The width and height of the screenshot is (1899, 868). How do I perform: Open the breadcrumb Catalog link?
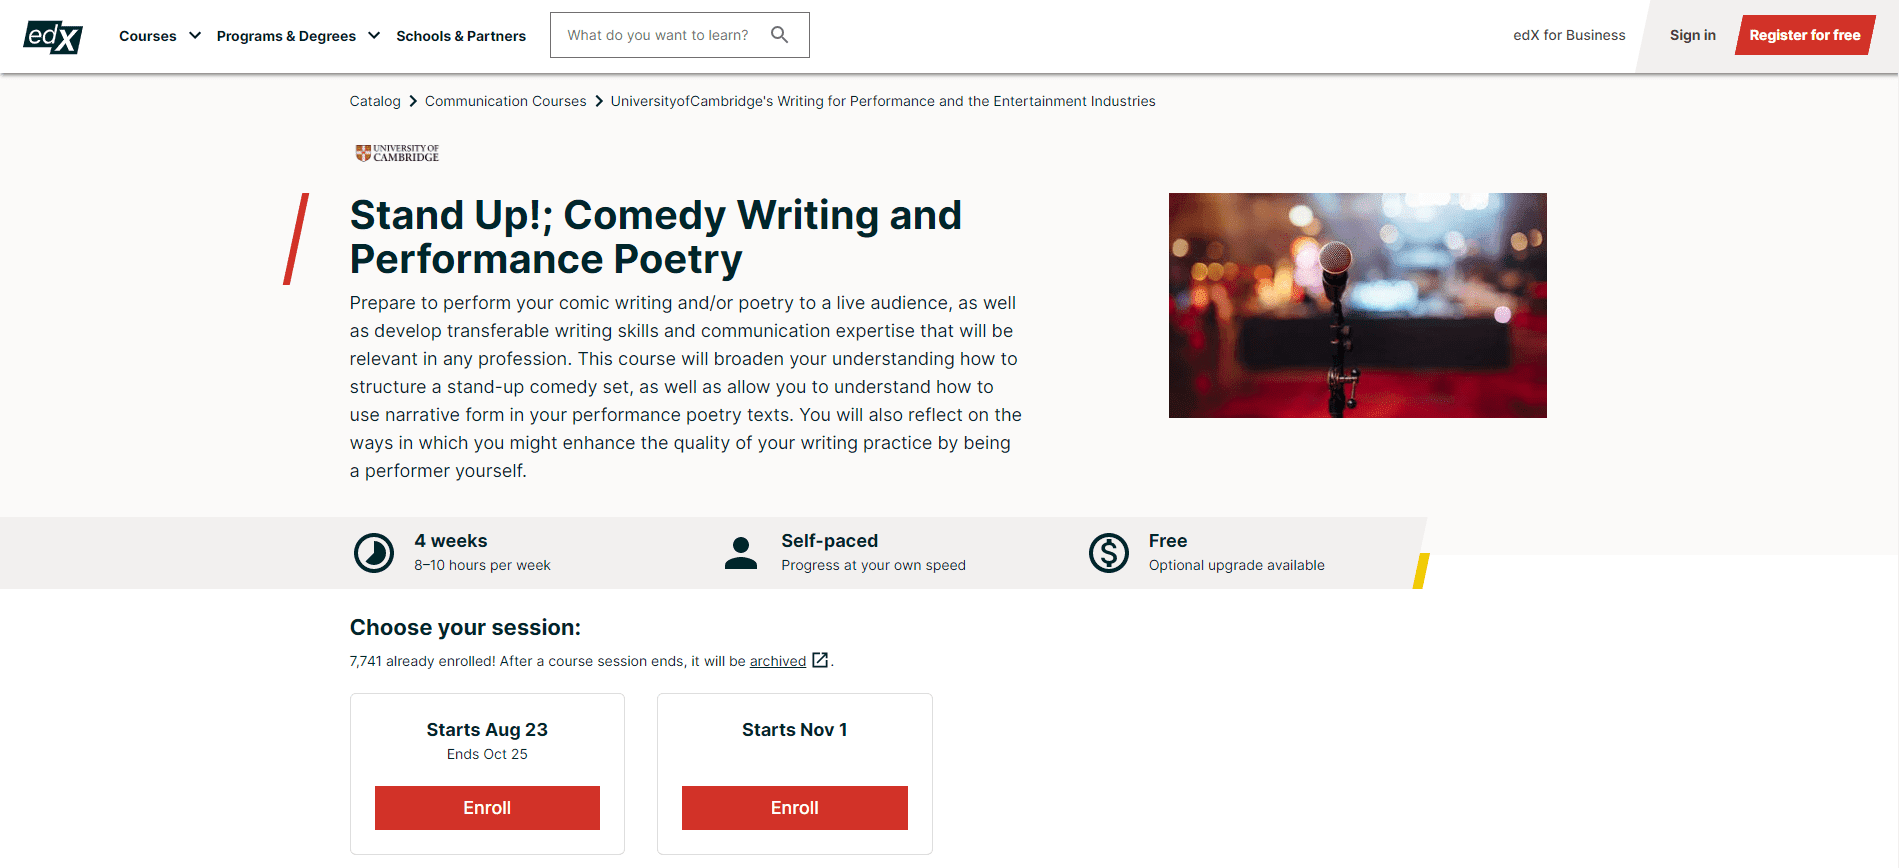coord(375,101)
